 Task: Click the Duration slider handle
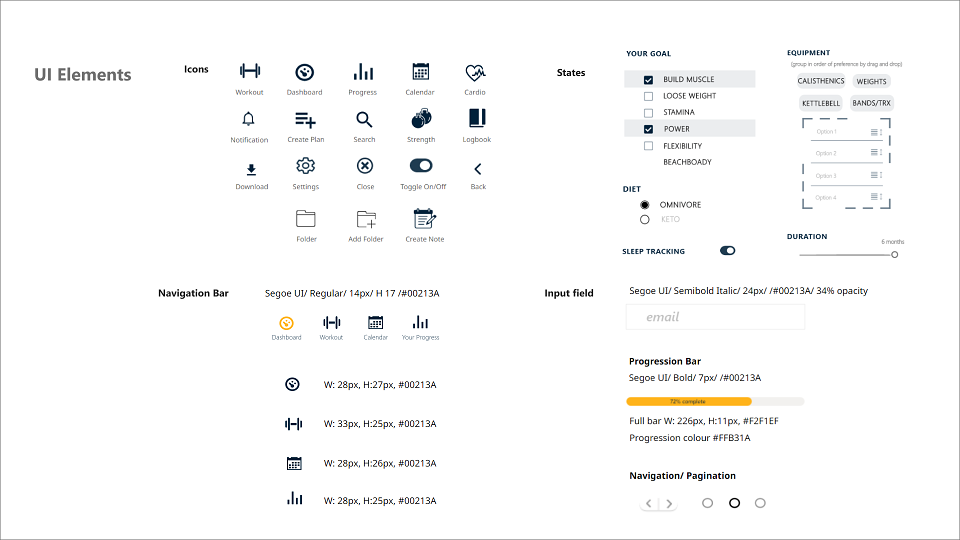(894, 255)
